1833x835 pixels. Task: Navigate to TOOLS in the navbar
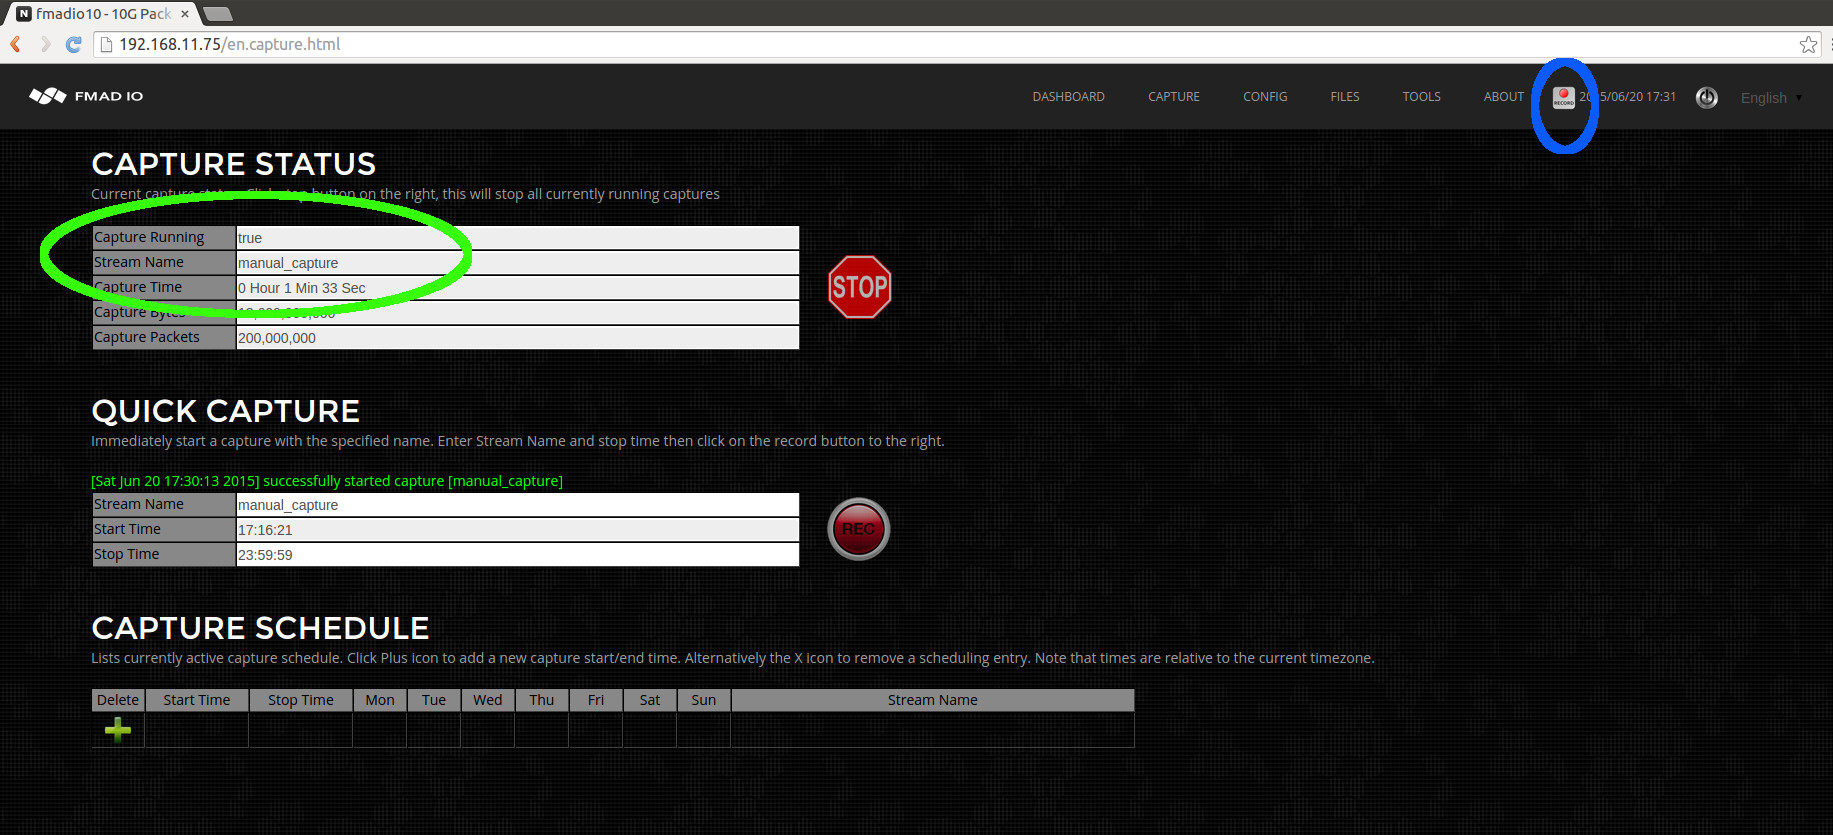pos(1421,97)
